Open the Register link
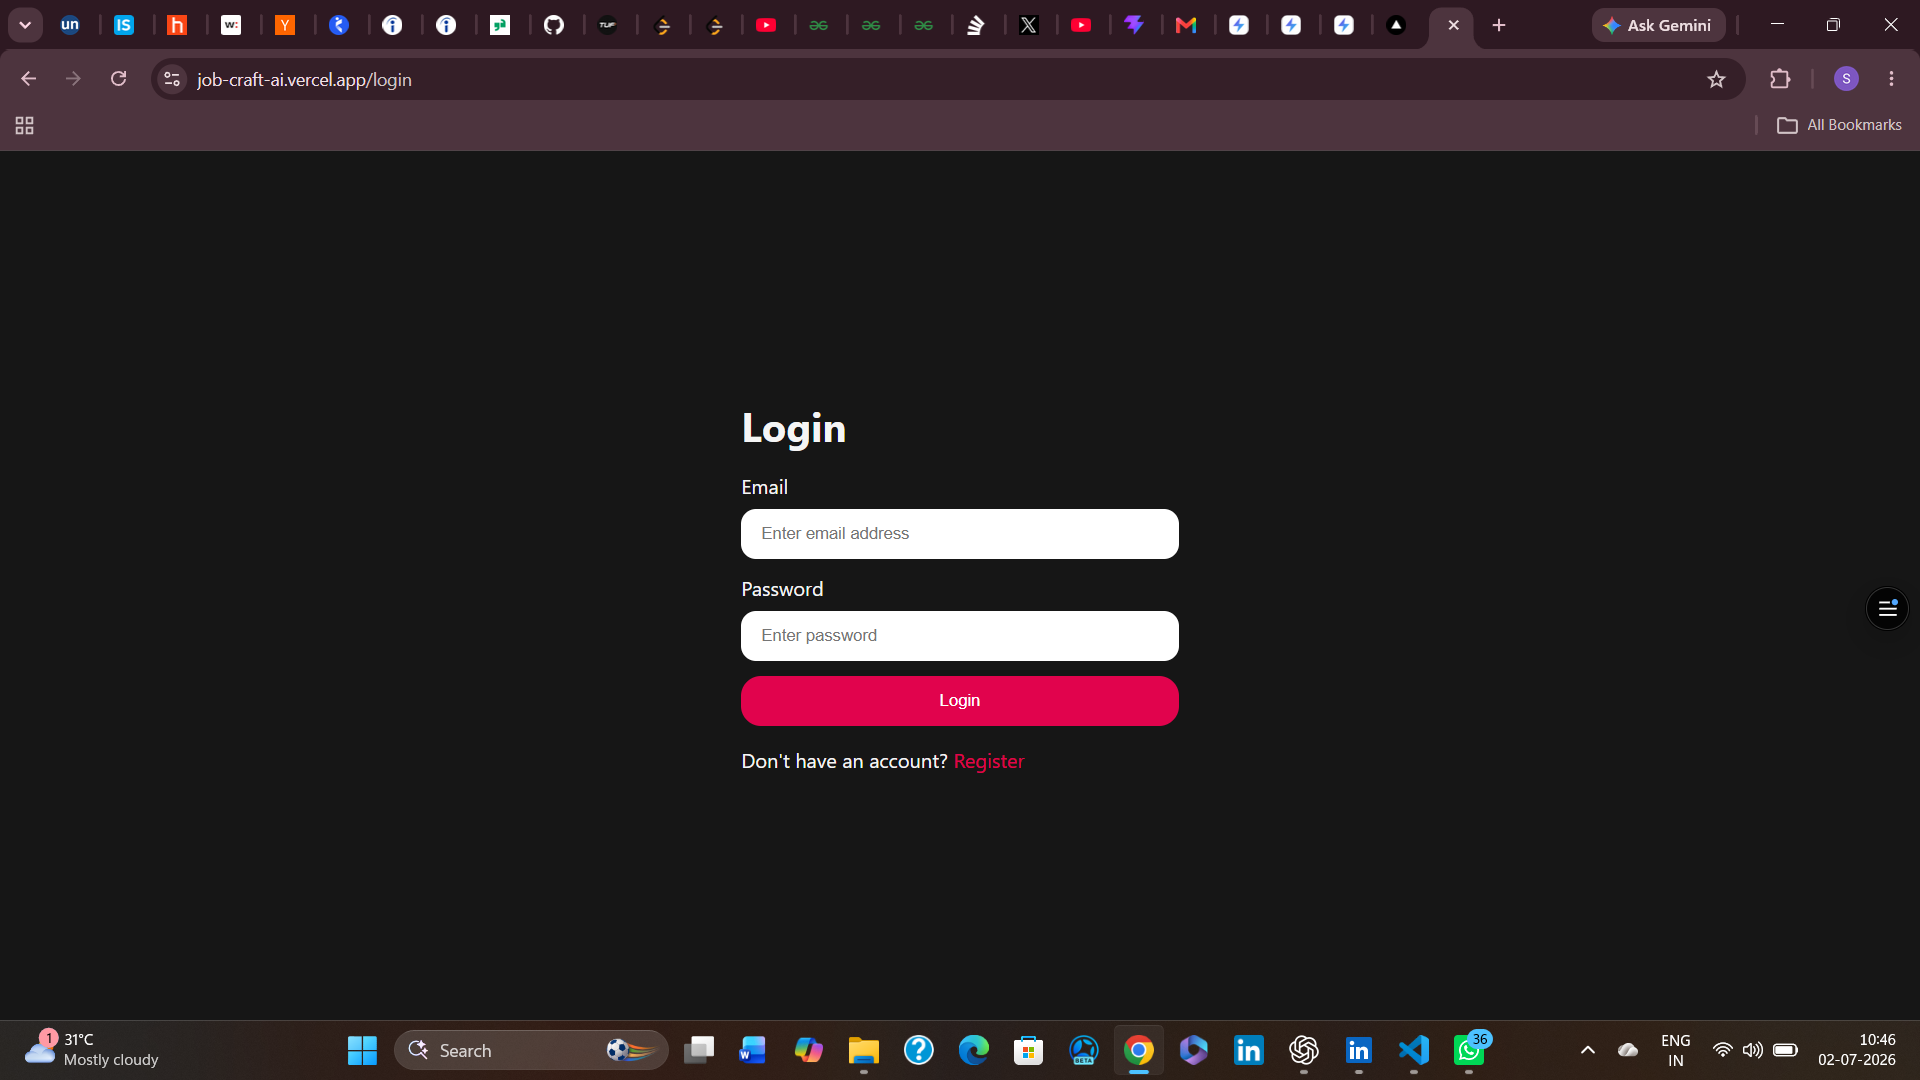 tap(989, 761)
